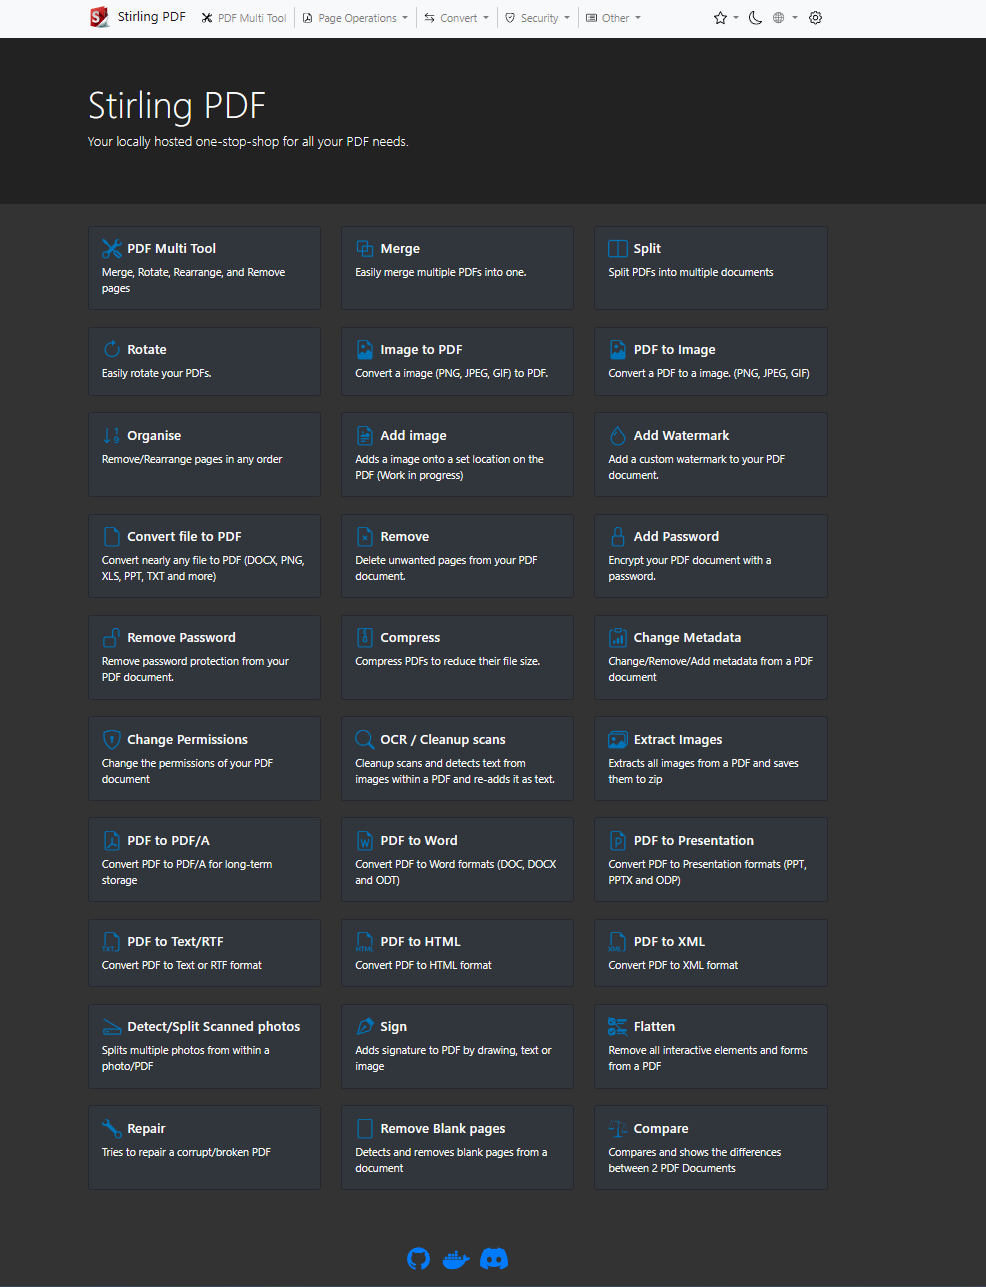Open the Docker link icon in footer
The height and width of the screenshot is (1287, 986).
pos(456,1259)
